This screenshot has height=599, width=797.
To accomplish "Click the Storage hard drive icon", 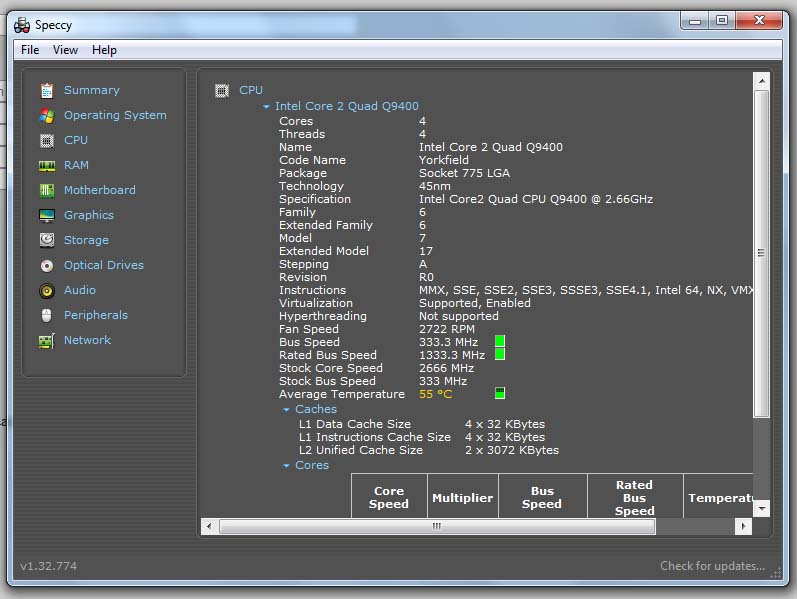I will tap(47, 240).
